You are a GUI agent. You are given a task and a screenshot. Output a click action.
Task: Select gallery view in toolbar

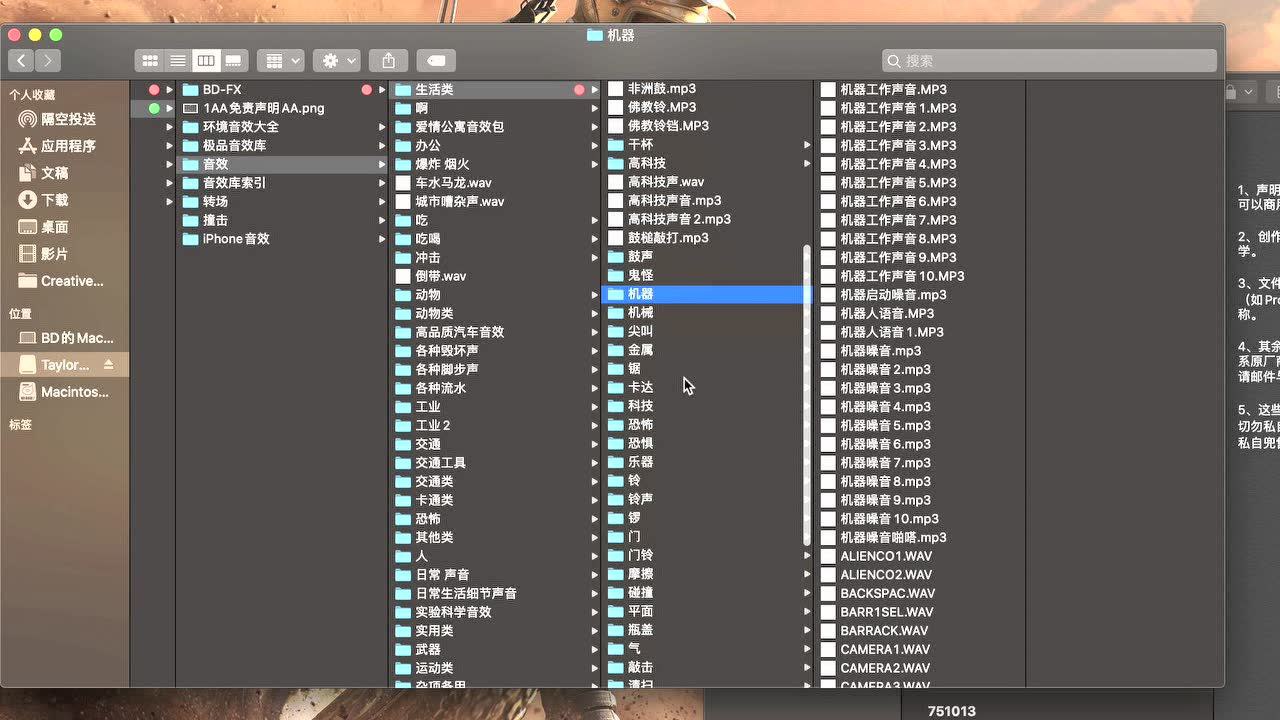pyautogui.click(x=233, y=61)
